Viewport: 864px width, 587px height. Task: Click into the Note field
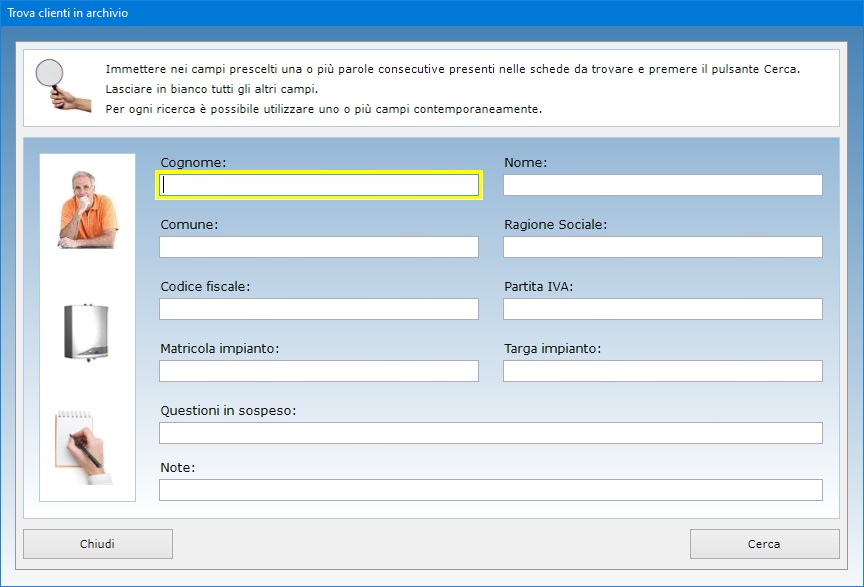click(491, 490)
